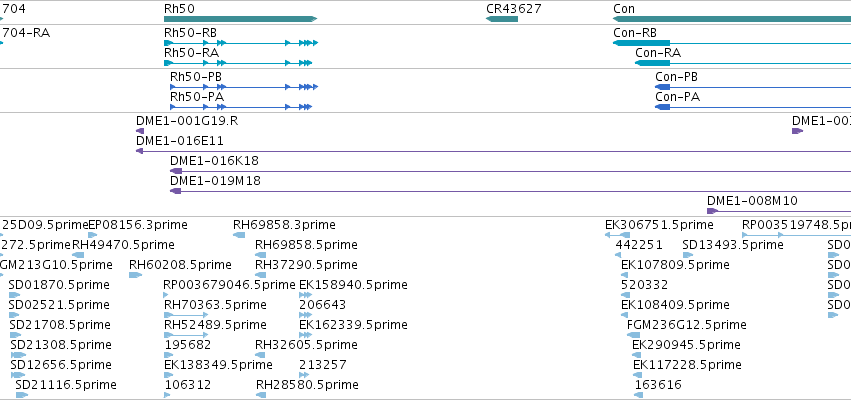Open the Con-RB transcript label
This screenshot has height=400, width=851.
pos(635,33)
